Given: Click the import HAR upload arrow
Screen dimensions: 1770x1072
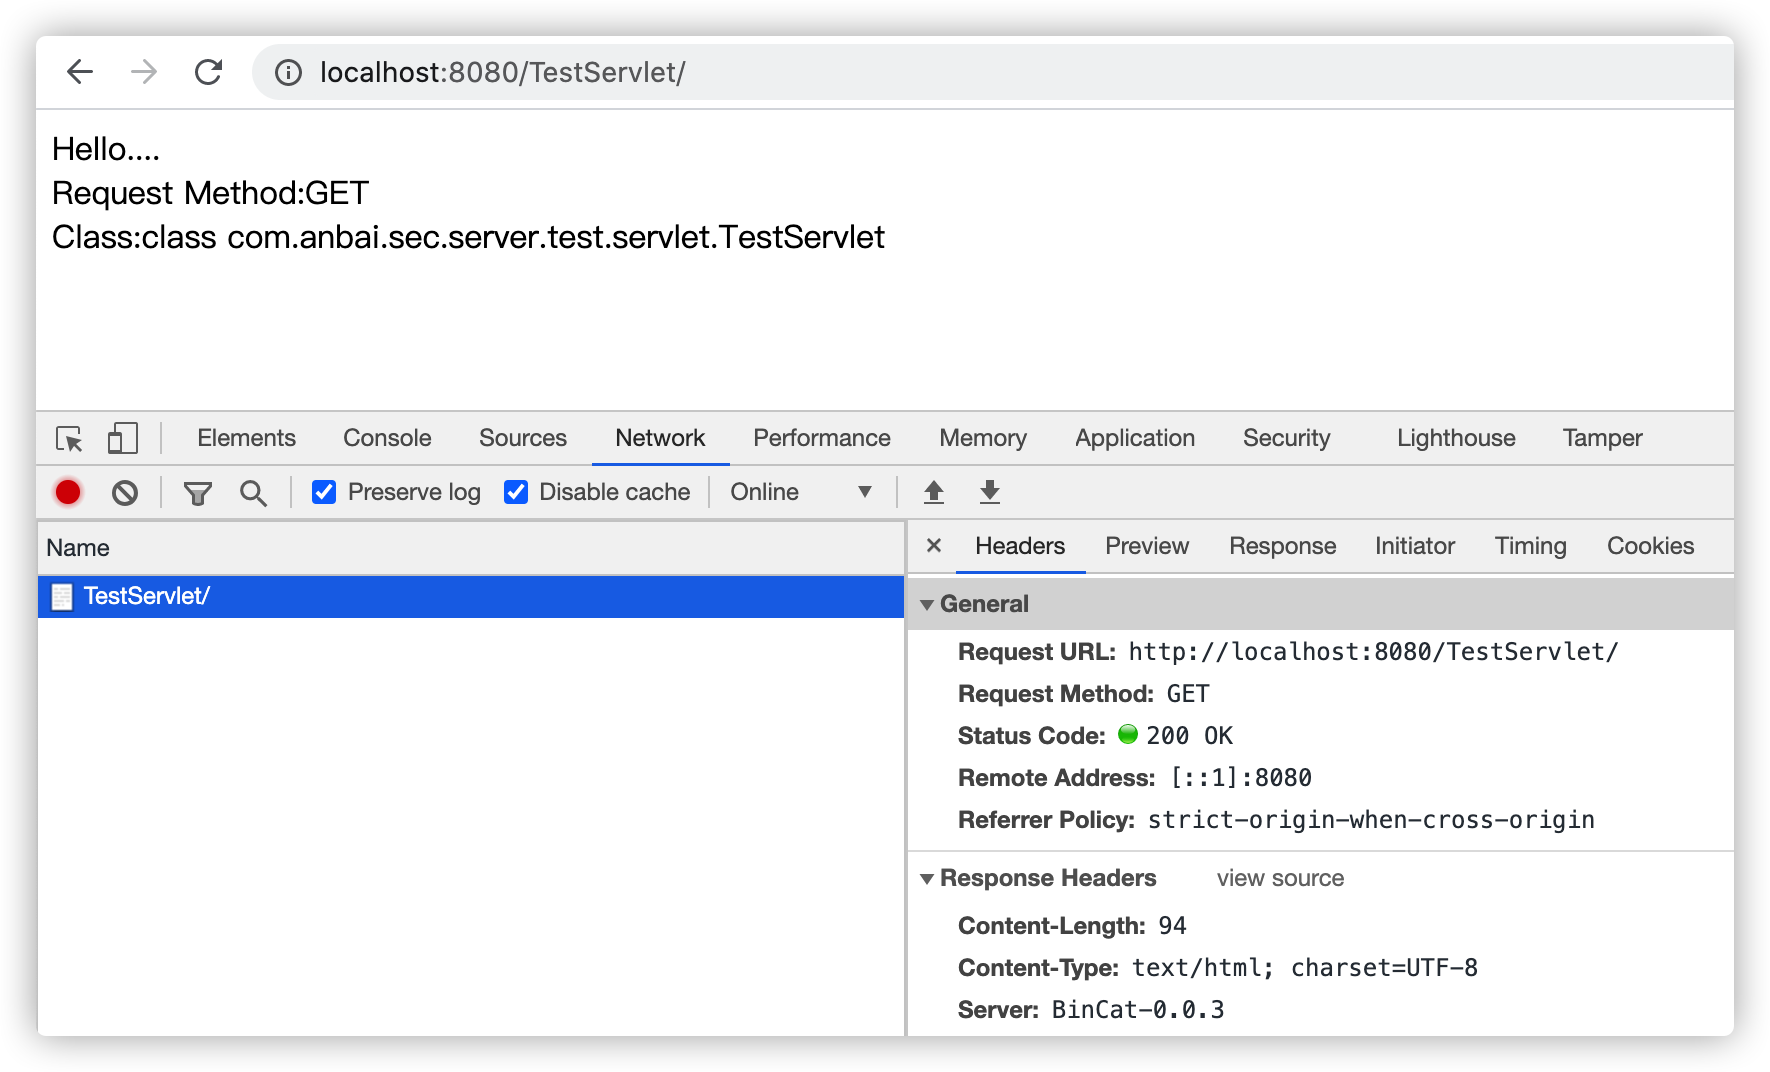Looking at the screenshot, I should (x=933, y=492).
